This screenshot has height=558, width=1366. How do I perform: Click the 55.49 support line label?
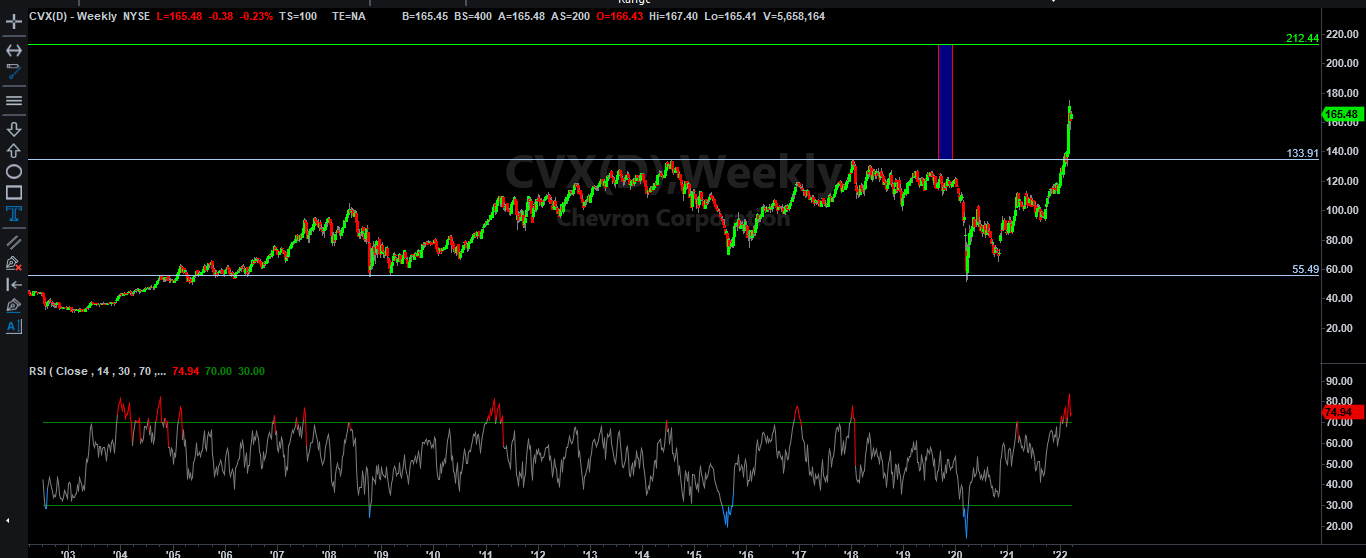pyautogui.click(x=1305, y=270)
